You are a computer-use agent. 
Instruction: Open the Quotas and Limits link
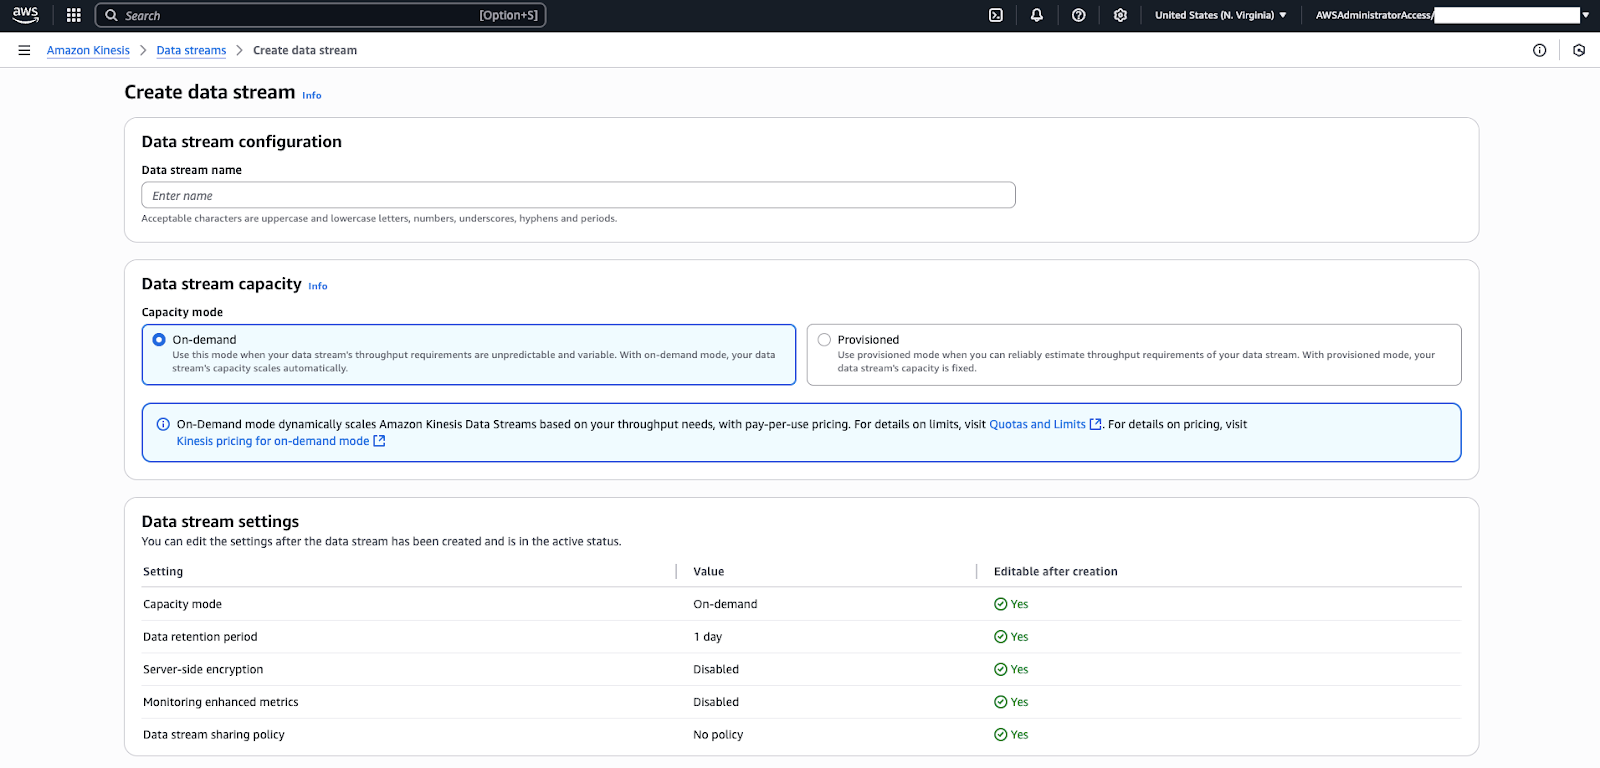[x=1037, y=424]
